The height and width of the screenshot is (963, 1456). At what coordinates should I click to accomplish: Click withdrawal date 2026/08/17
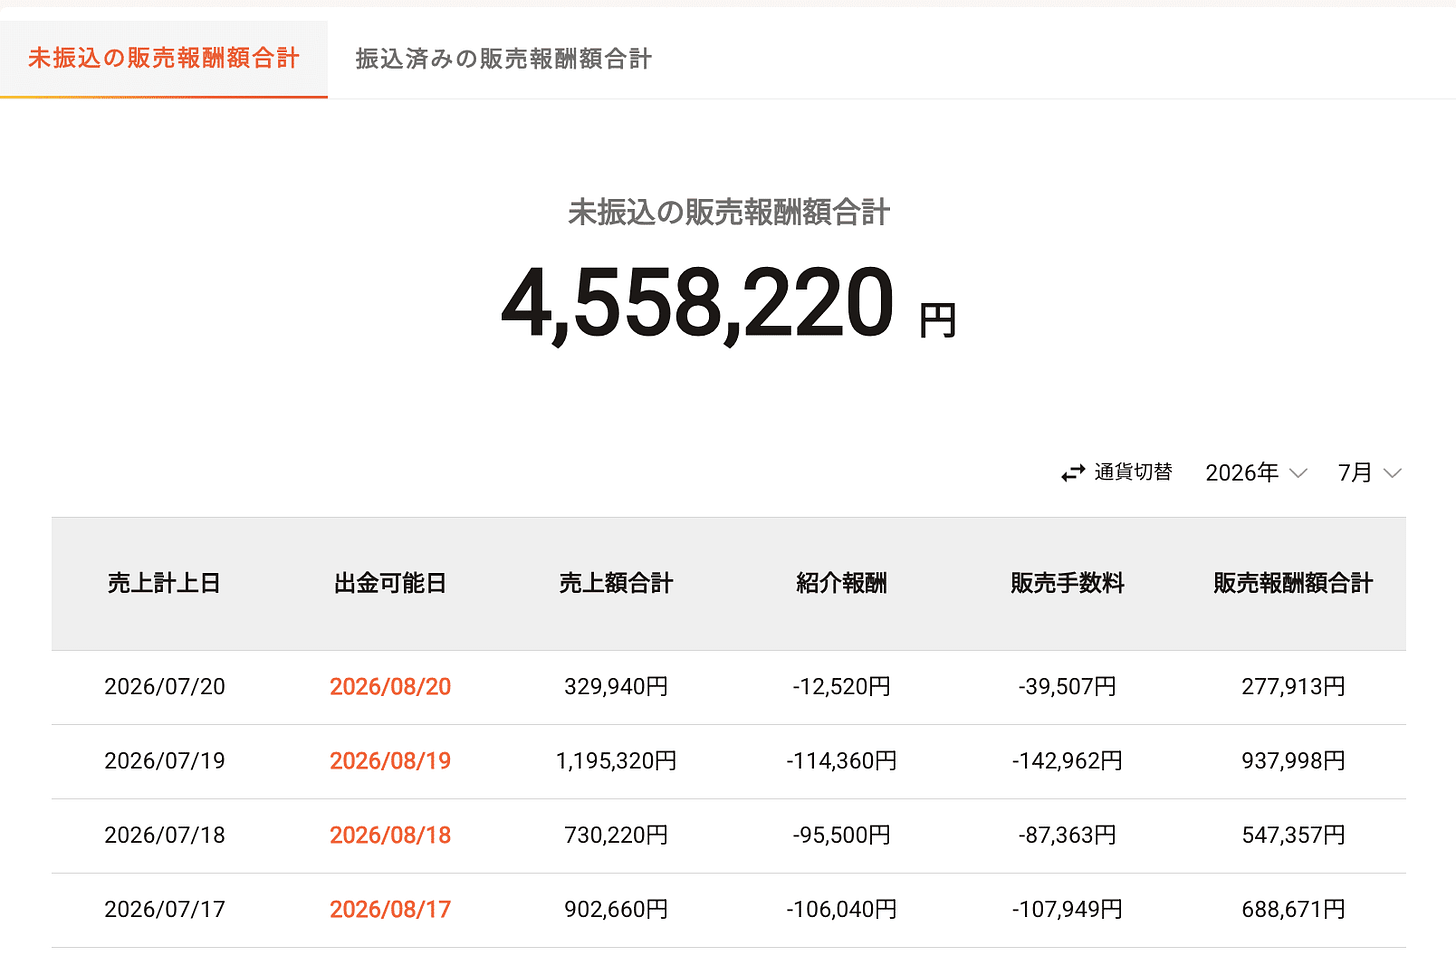(x=390, y=909)
